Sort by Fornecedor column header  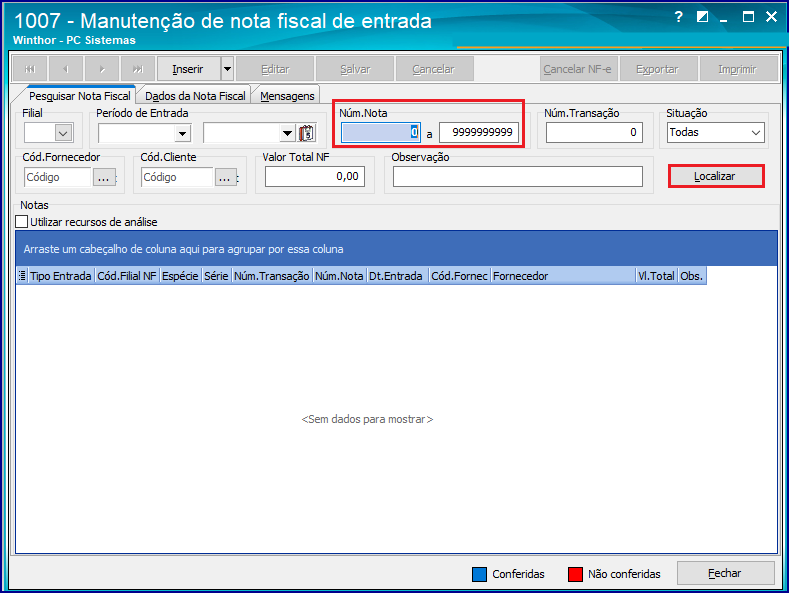tap(563, 276)
